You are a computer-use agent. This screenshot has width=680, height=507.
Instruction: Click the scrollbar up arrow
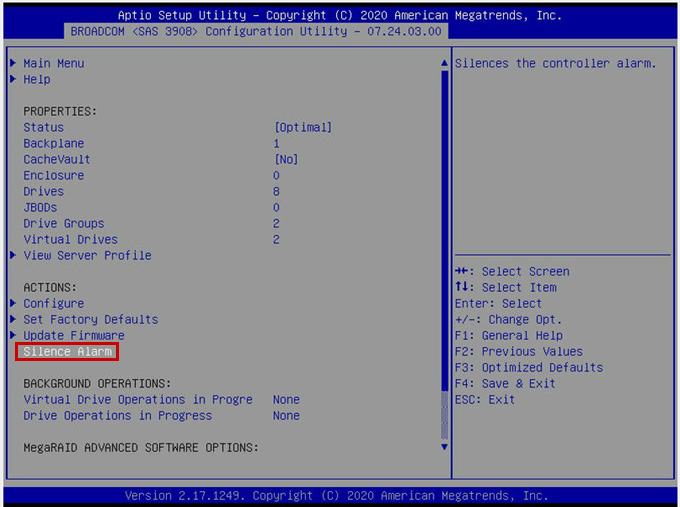click(445, 63)
